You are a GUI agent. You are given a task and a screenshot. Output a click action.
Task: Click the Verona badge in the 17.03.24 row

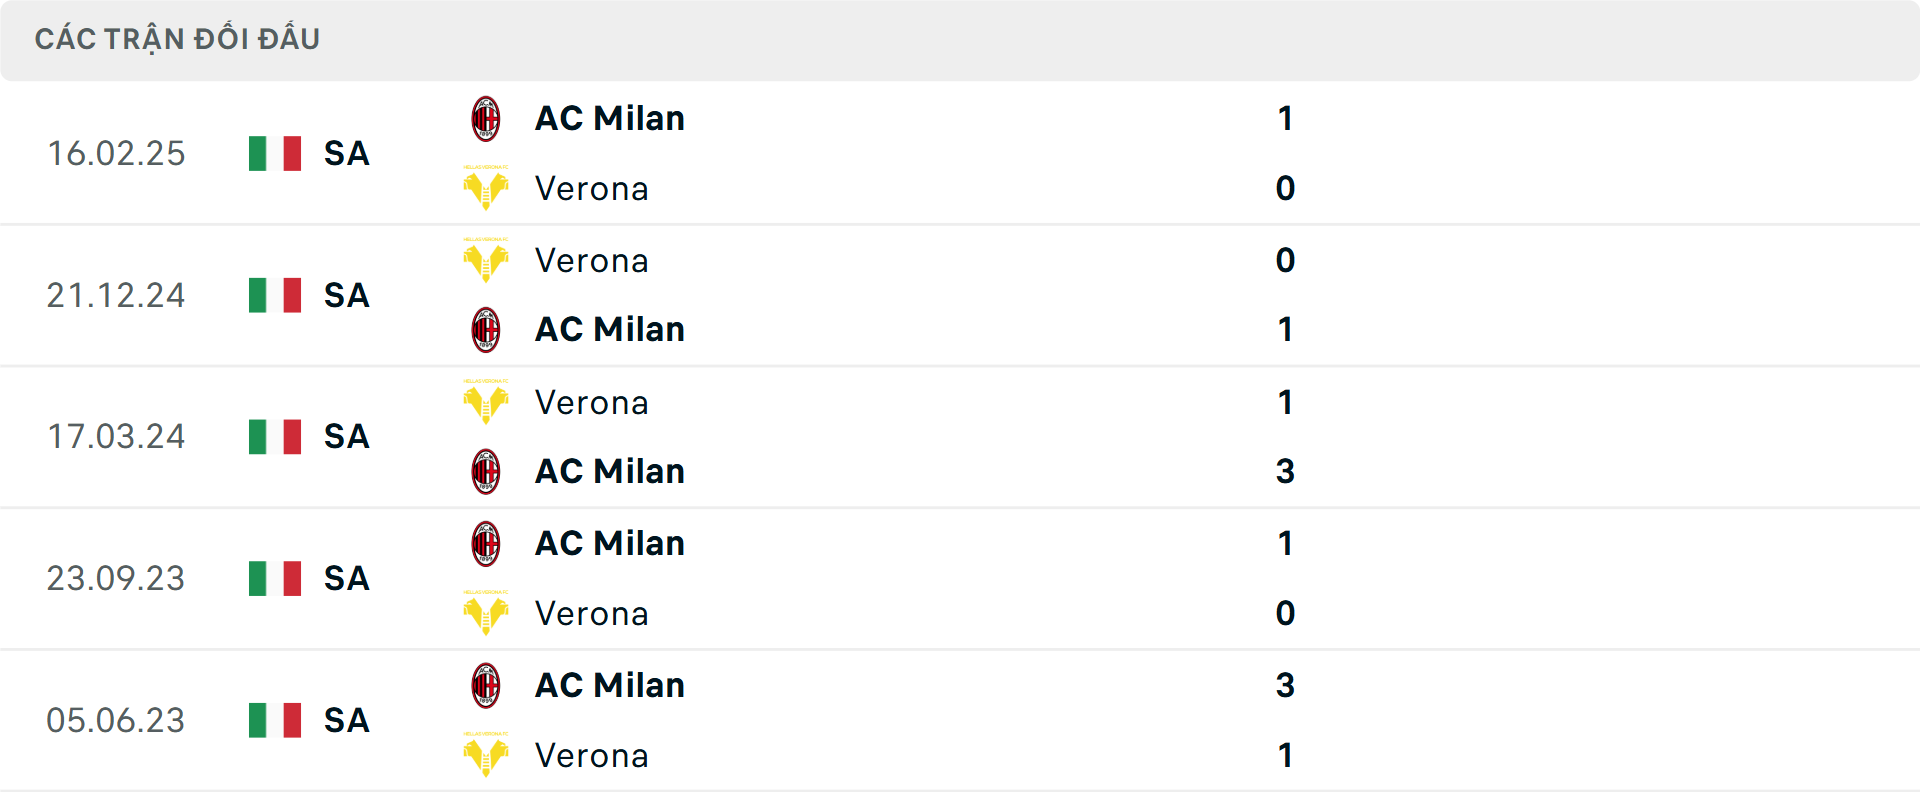pos(487,402)
